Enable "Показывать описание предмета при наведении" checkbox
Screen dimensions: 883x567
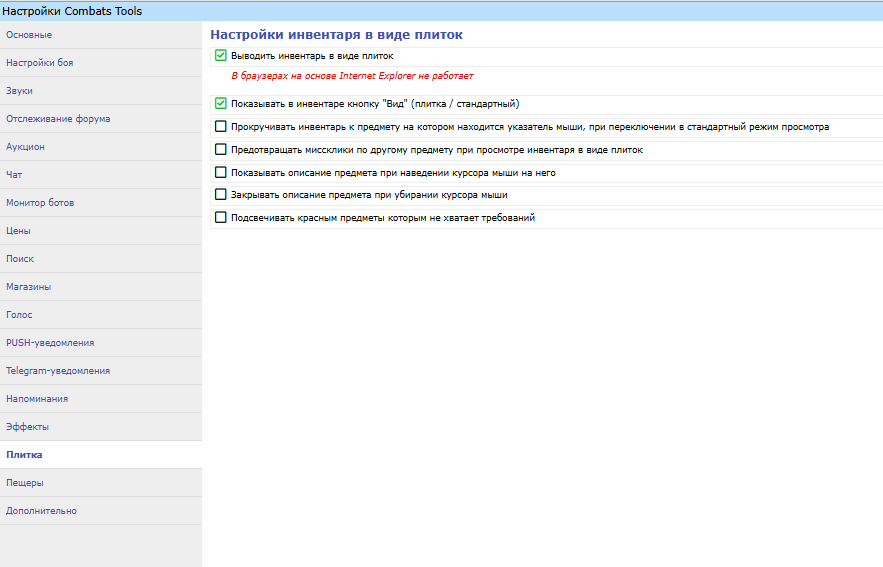221,172
